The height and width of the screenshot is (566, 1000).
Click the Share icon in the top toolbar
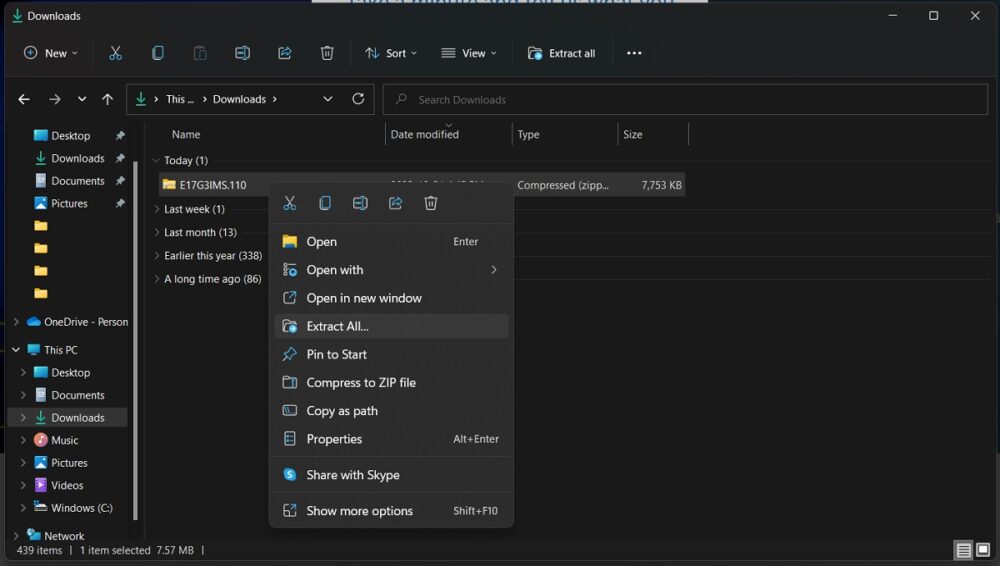[285, 53]
